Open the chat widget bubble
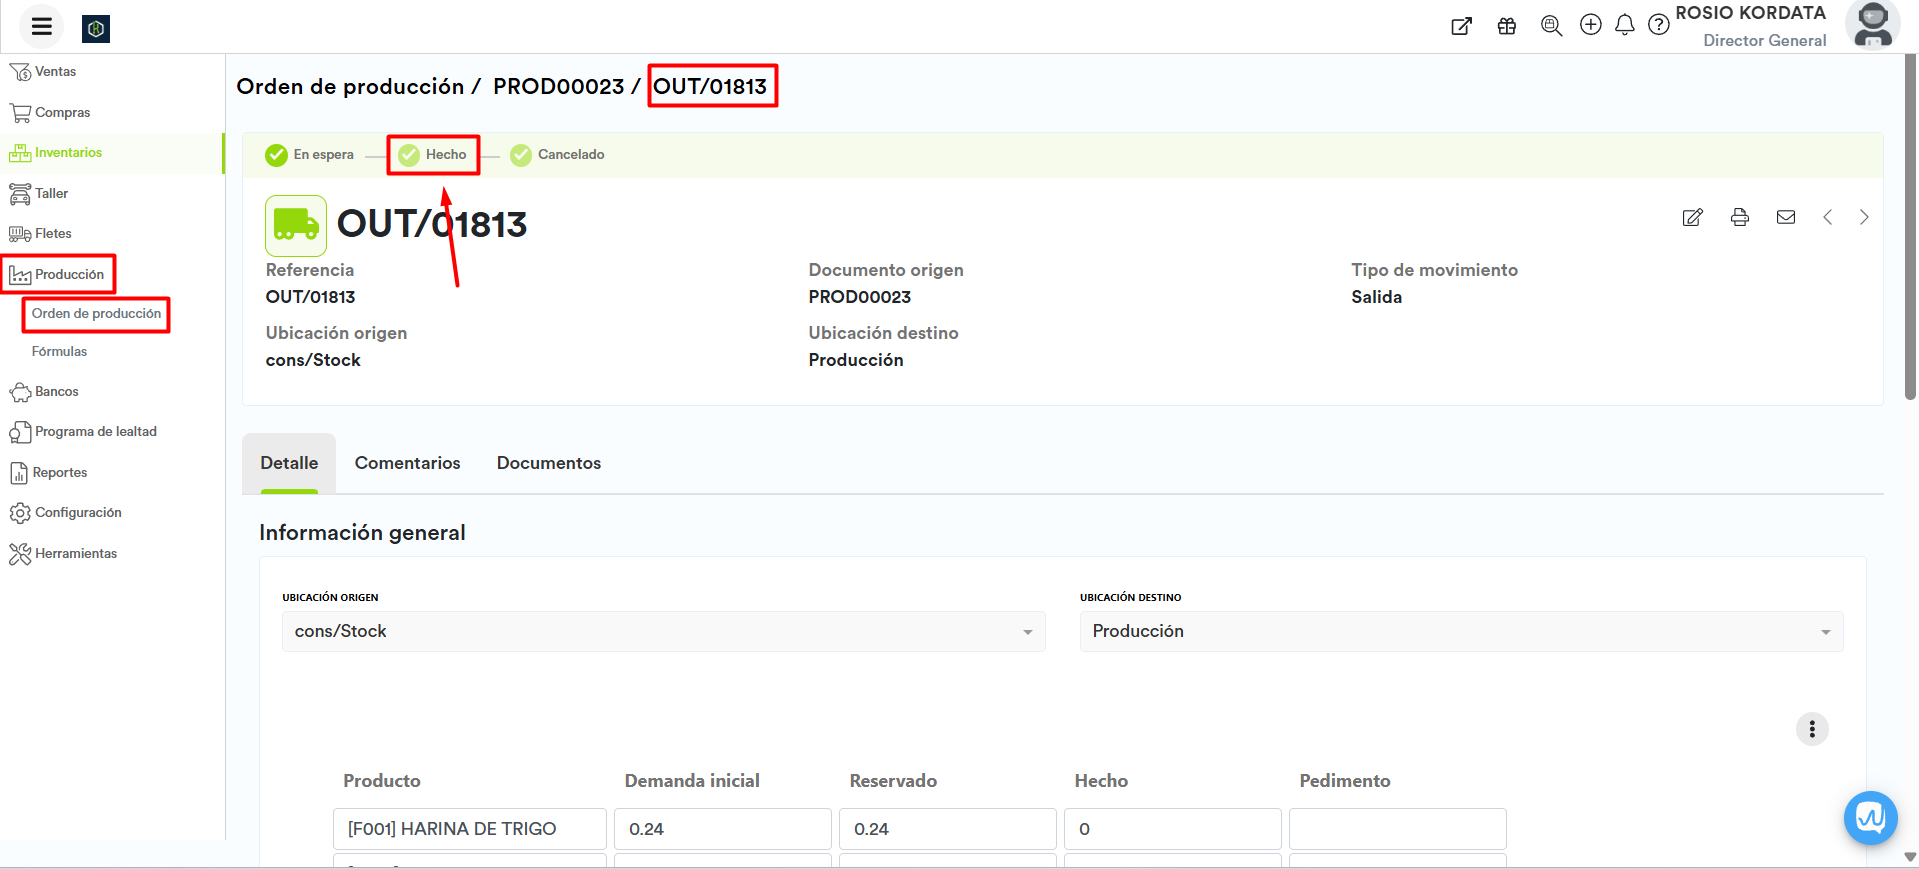The height and width of the screenshot is (869, 1919). pos(1870,818)
